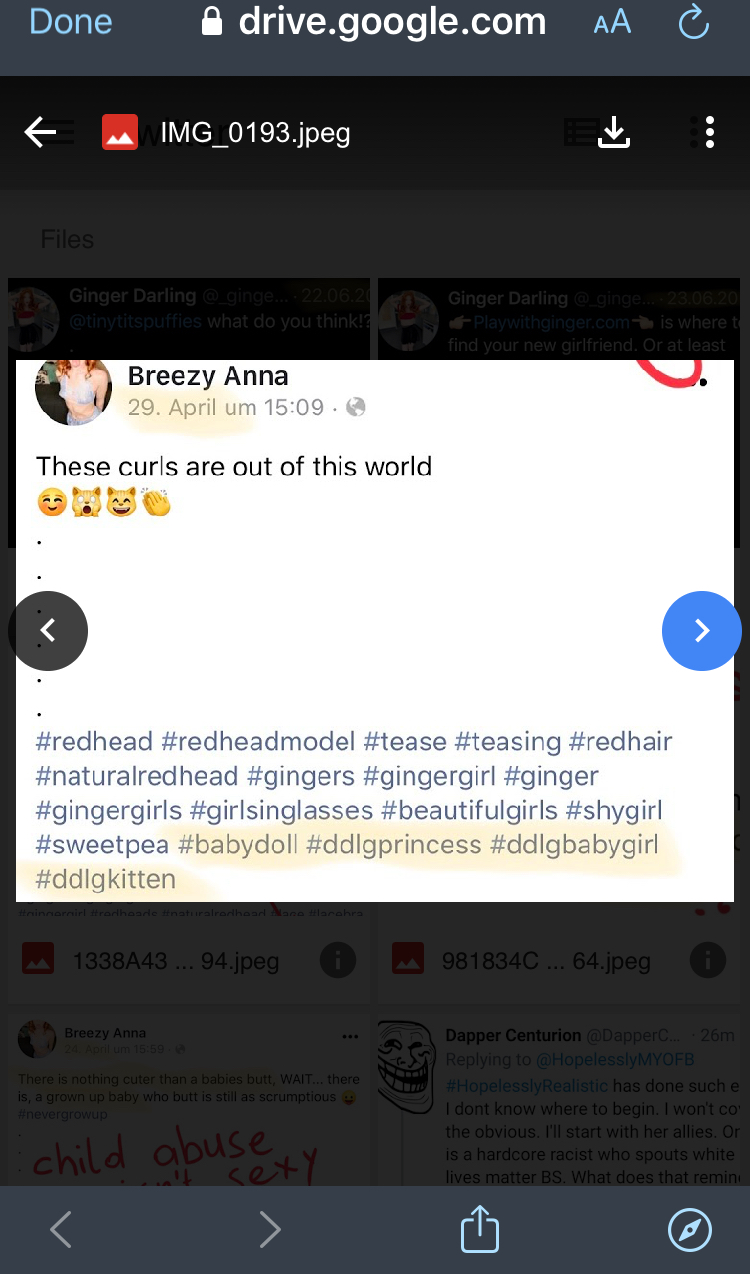Viewport: 750px width, 1274px height.
Task: Tap the Dapper Centurion tweet thumbnail
Action: coord(560,1102)
